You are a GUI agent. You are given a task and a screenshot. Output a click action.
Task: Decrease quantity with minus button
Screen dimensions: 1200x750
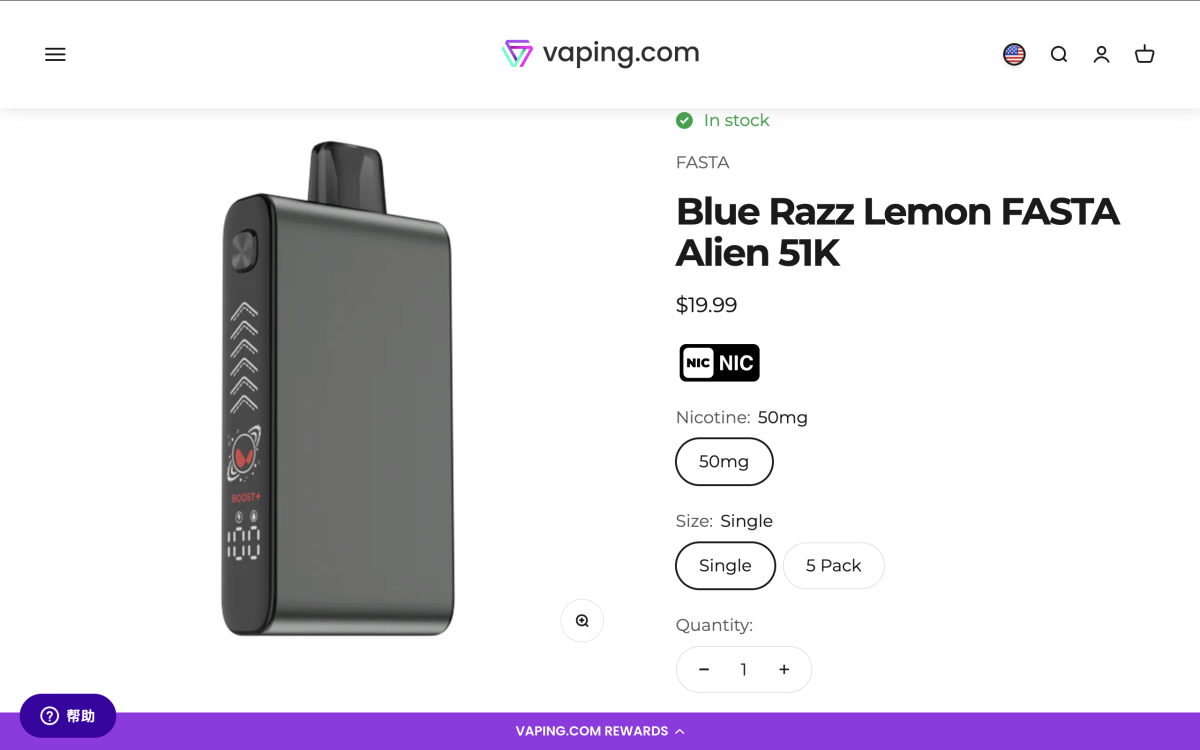click(704, 670)
